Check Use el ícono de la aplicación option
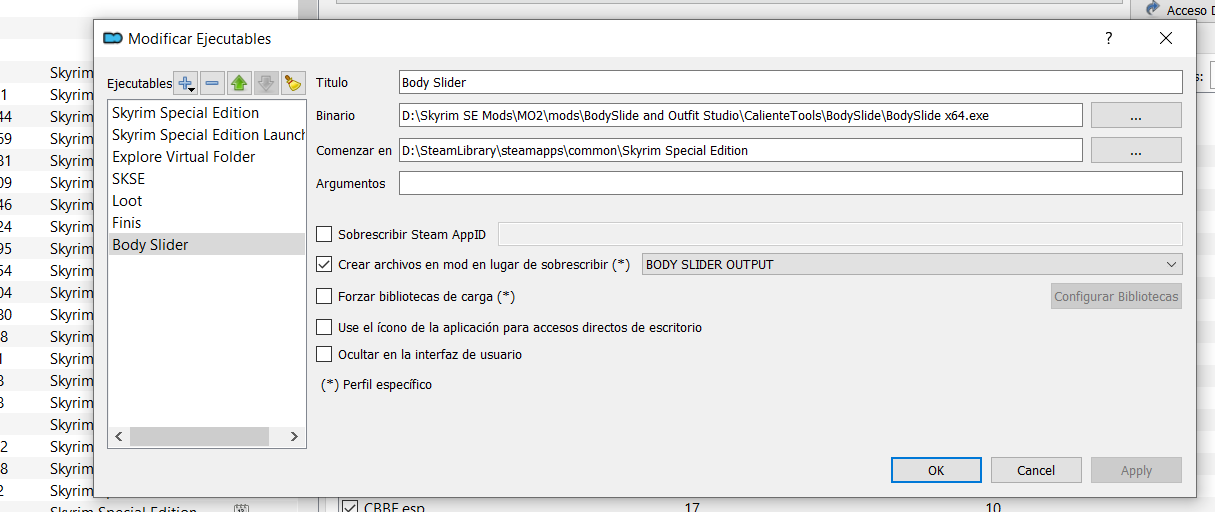The height and width of the screenshot is (512, 1215). (324, 327)
